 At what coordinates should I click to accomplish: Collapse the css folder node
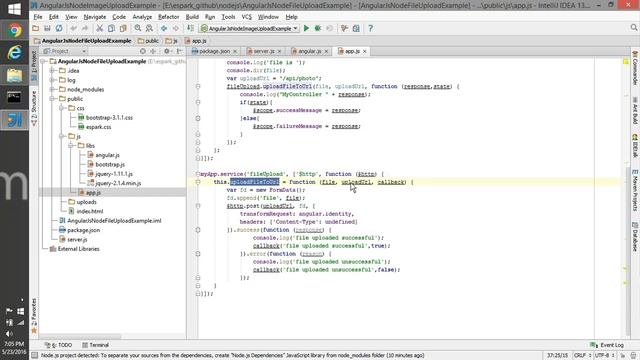coord(62,108)
